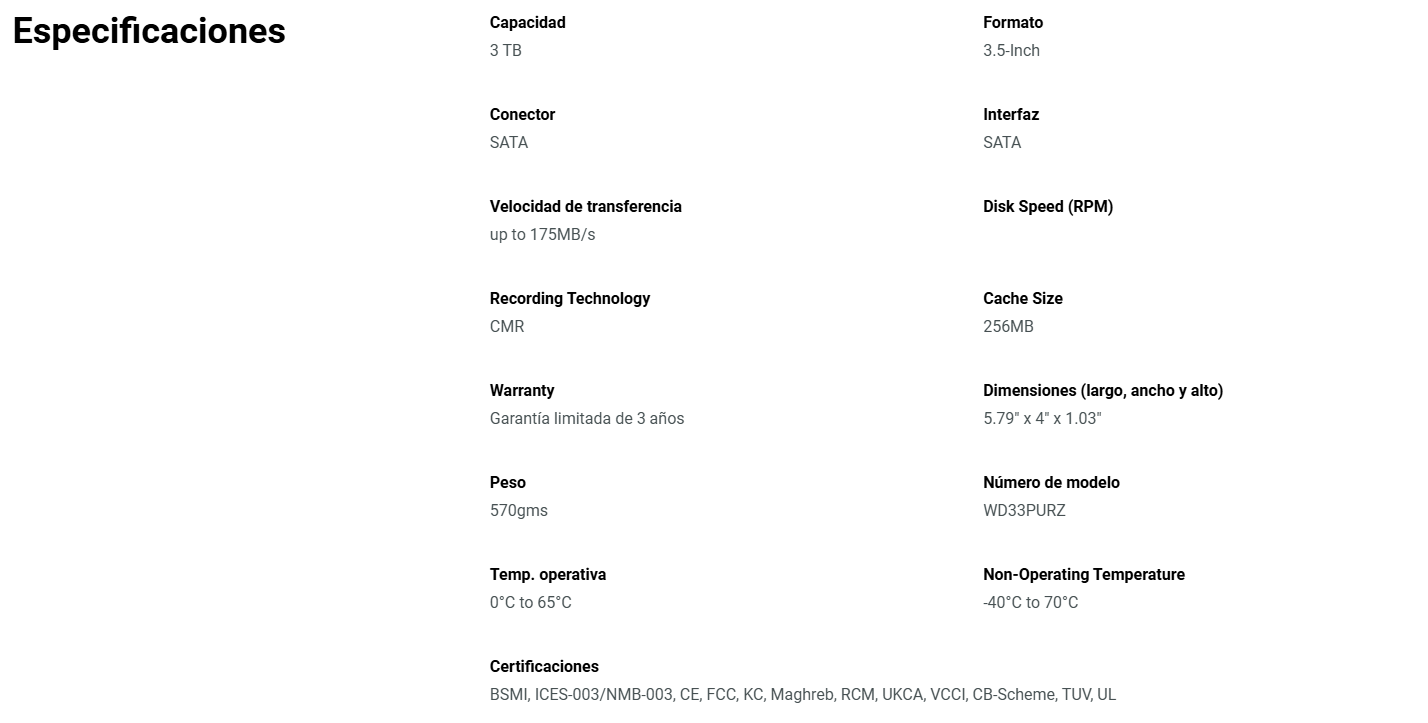This screenshot has height=723, width=1428.
Task: Click the Garantía limitada de 3 años text
Action: click(x=586, y=418)
